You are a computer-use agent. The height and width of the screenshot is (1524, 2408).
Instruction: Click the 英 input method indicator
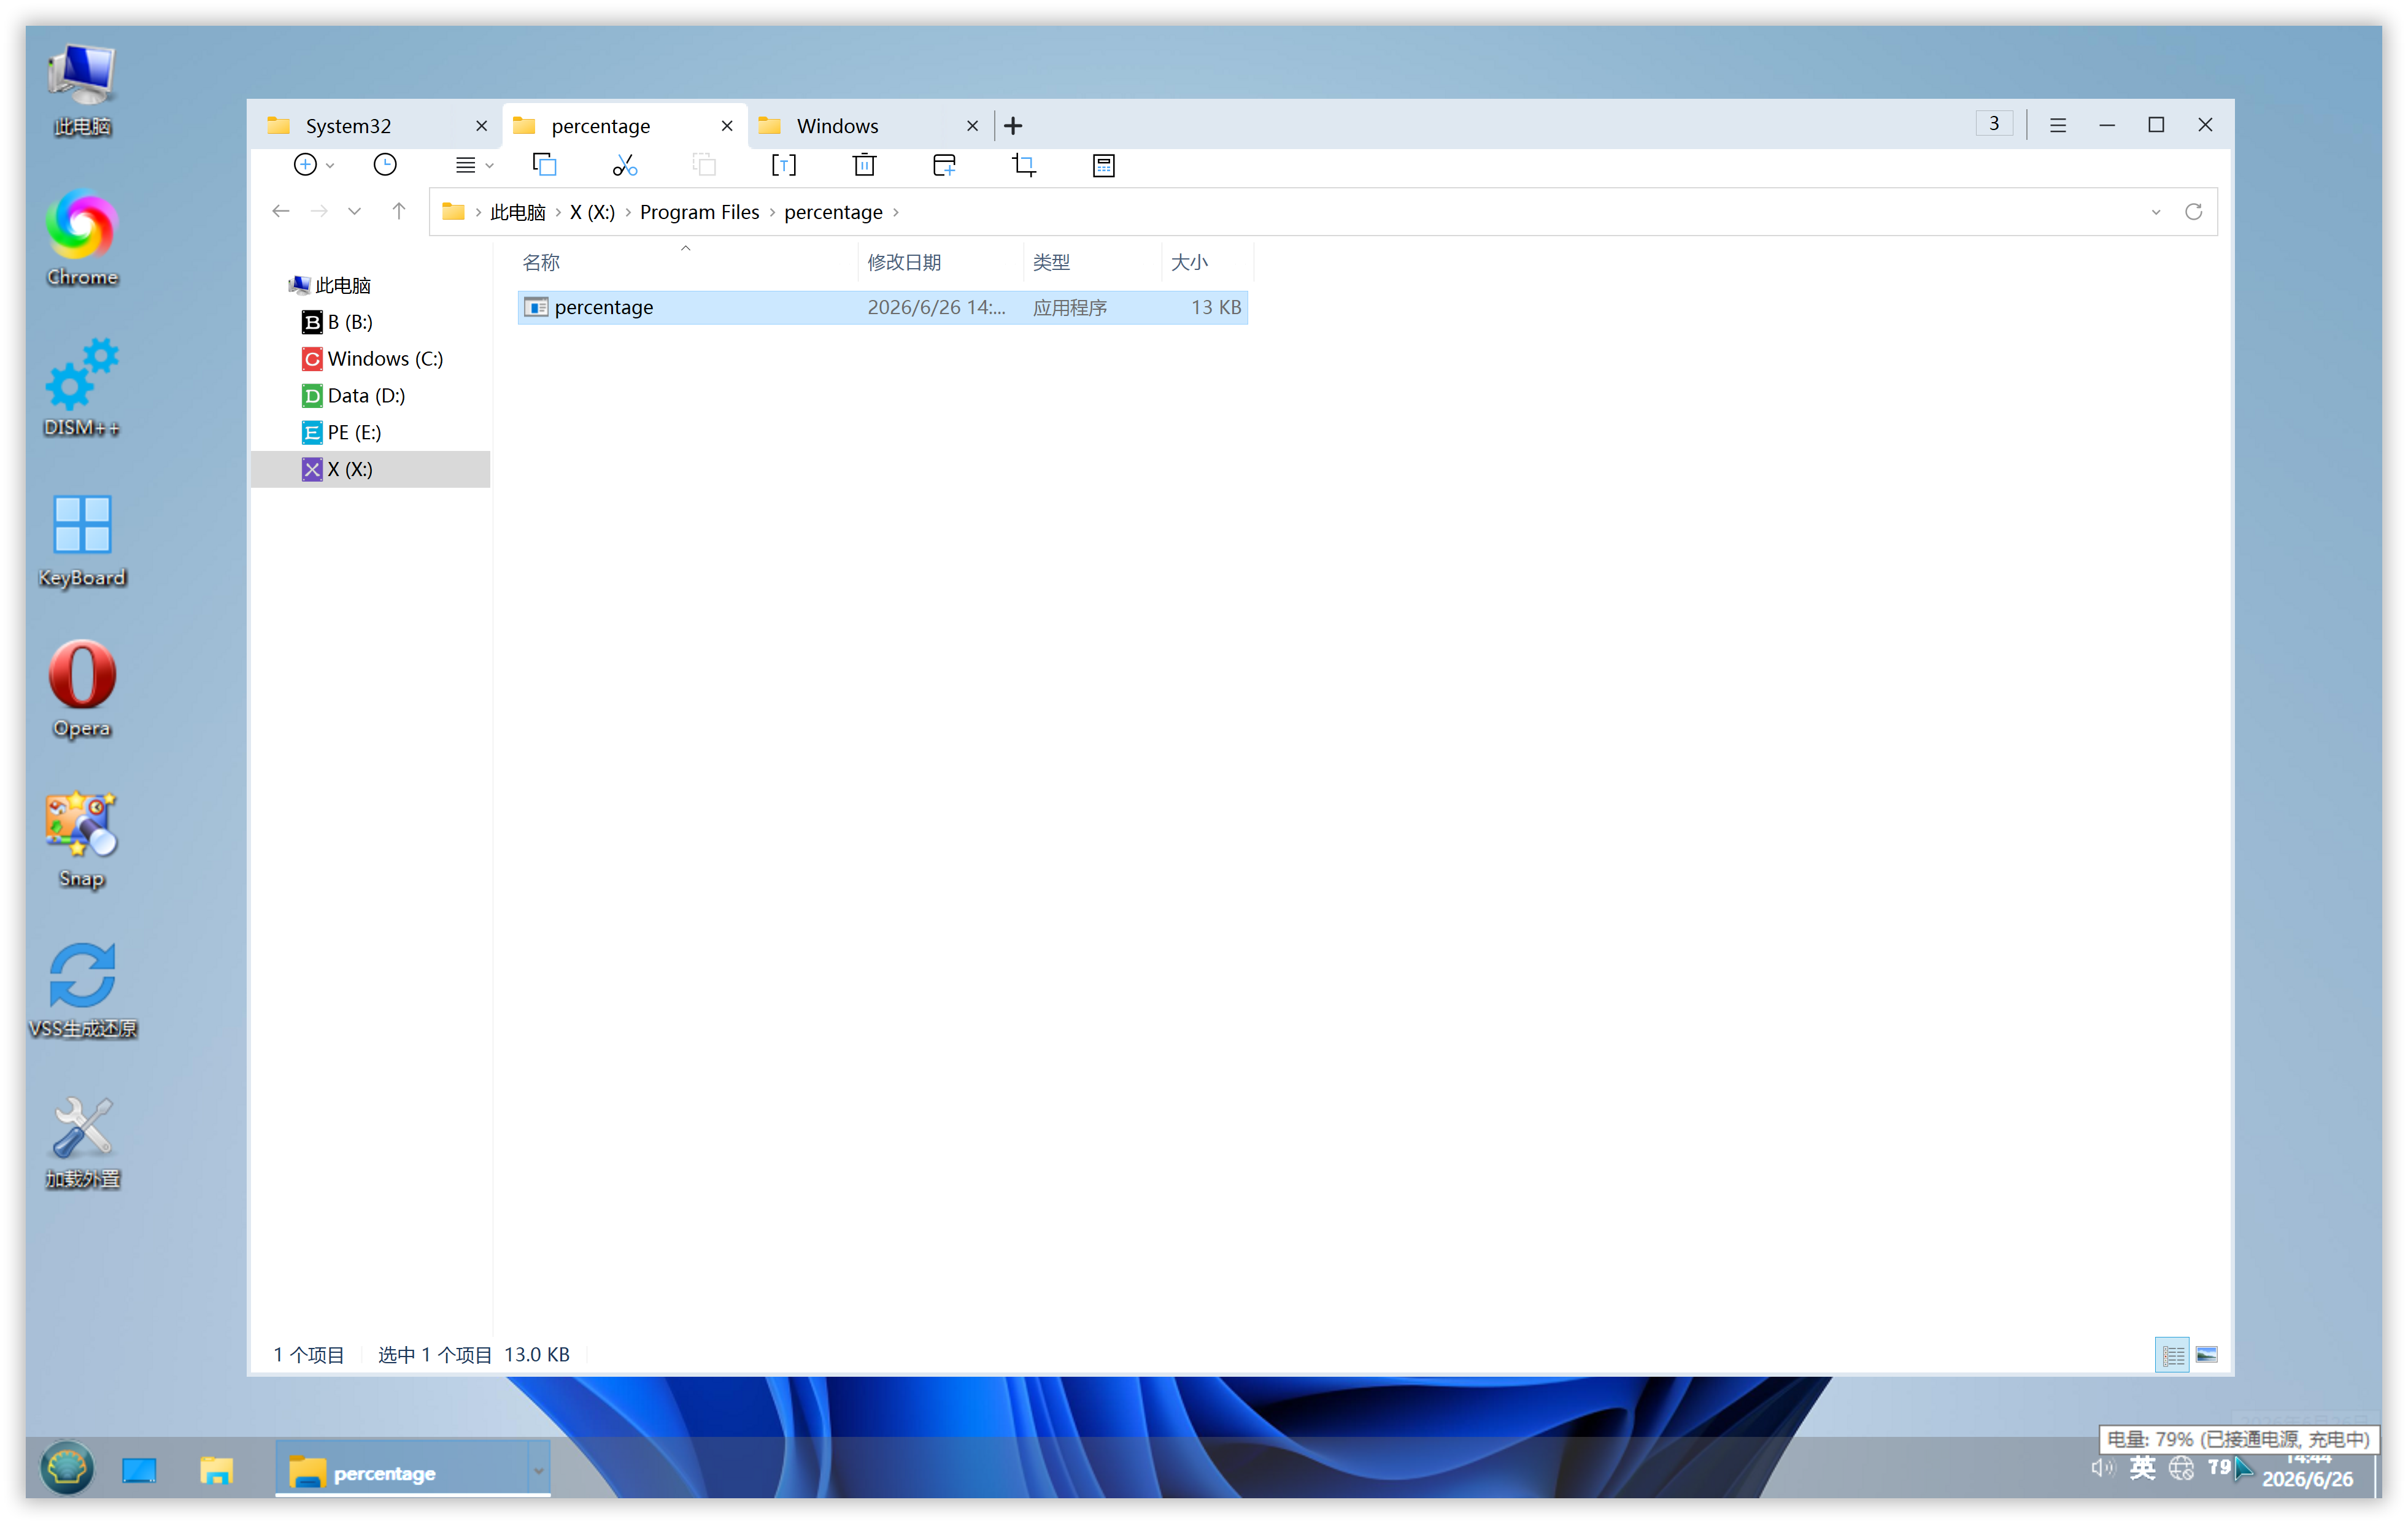2142,1468
